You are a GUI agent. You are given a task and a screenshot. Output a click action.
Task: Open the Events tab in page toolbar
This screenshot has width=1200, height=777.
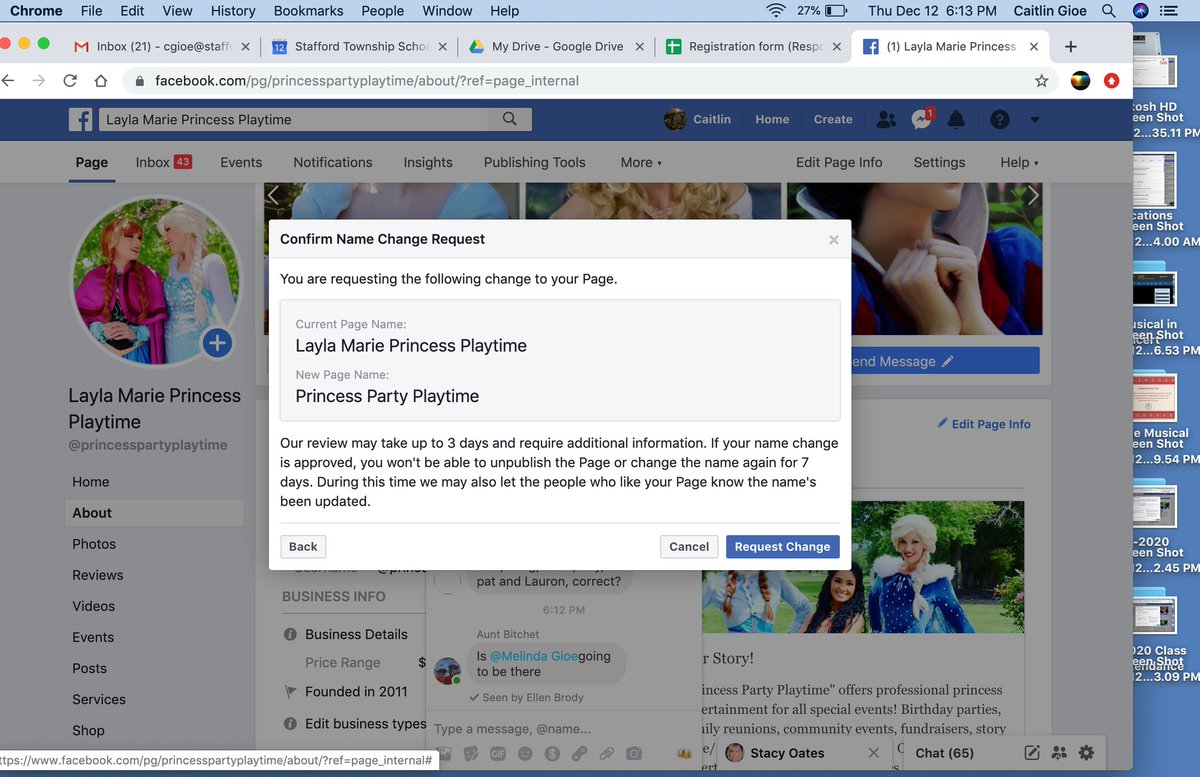tap(241, 162)
